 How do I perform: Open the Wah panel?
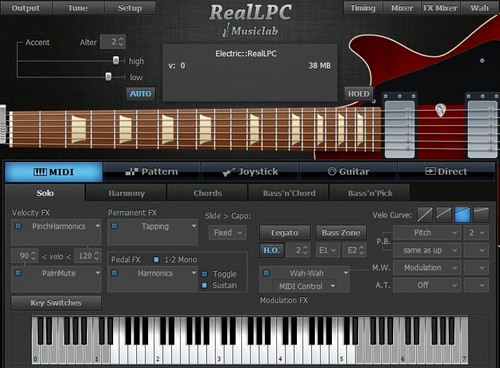pyautogui.click(x=480, y=8)
